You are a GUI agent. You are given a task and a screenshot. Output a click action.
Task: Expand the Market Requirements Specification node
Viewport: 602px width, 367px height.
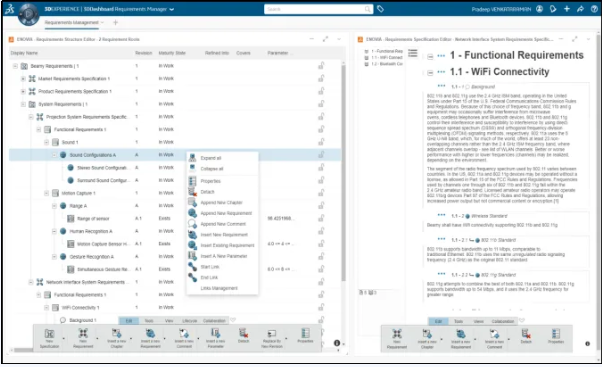coord(23,79)
